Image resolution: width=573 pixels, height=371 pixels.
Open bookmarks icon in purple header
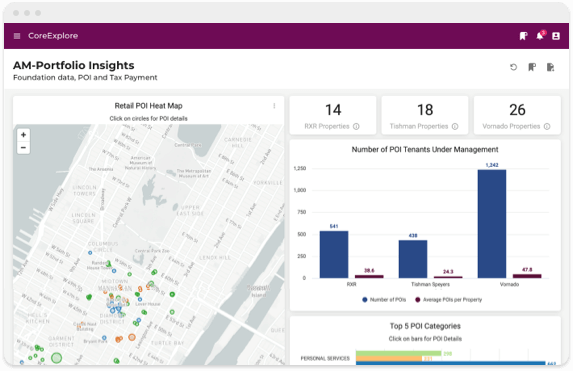(x=523, y=36)
